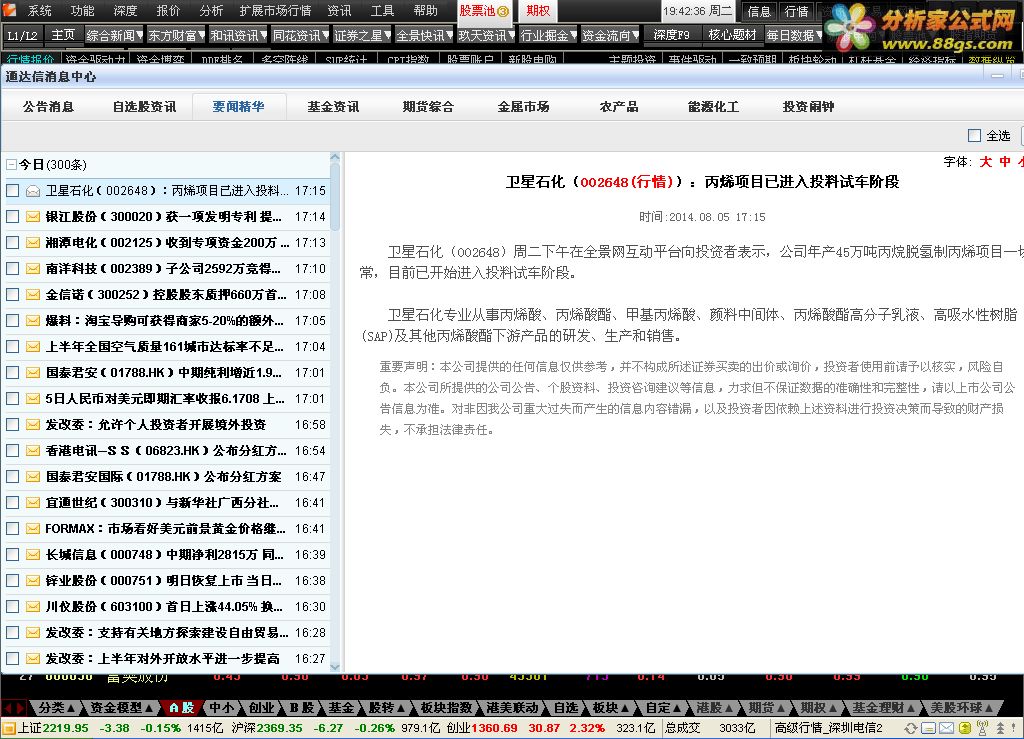This screenshot has height=739, width=1024.
Task: Click the application logo icon at top-left
Action: point(10,10)
